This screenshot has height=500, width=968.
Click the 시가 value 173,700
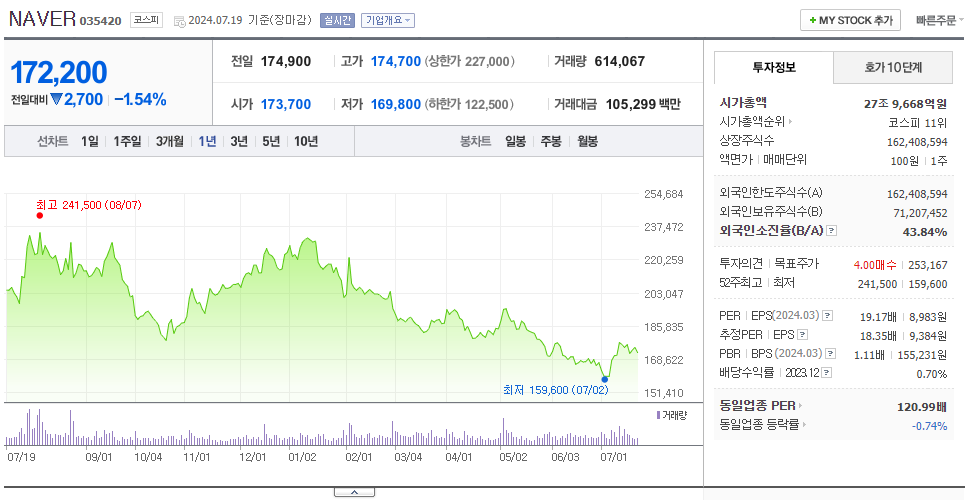pos(286,104)
